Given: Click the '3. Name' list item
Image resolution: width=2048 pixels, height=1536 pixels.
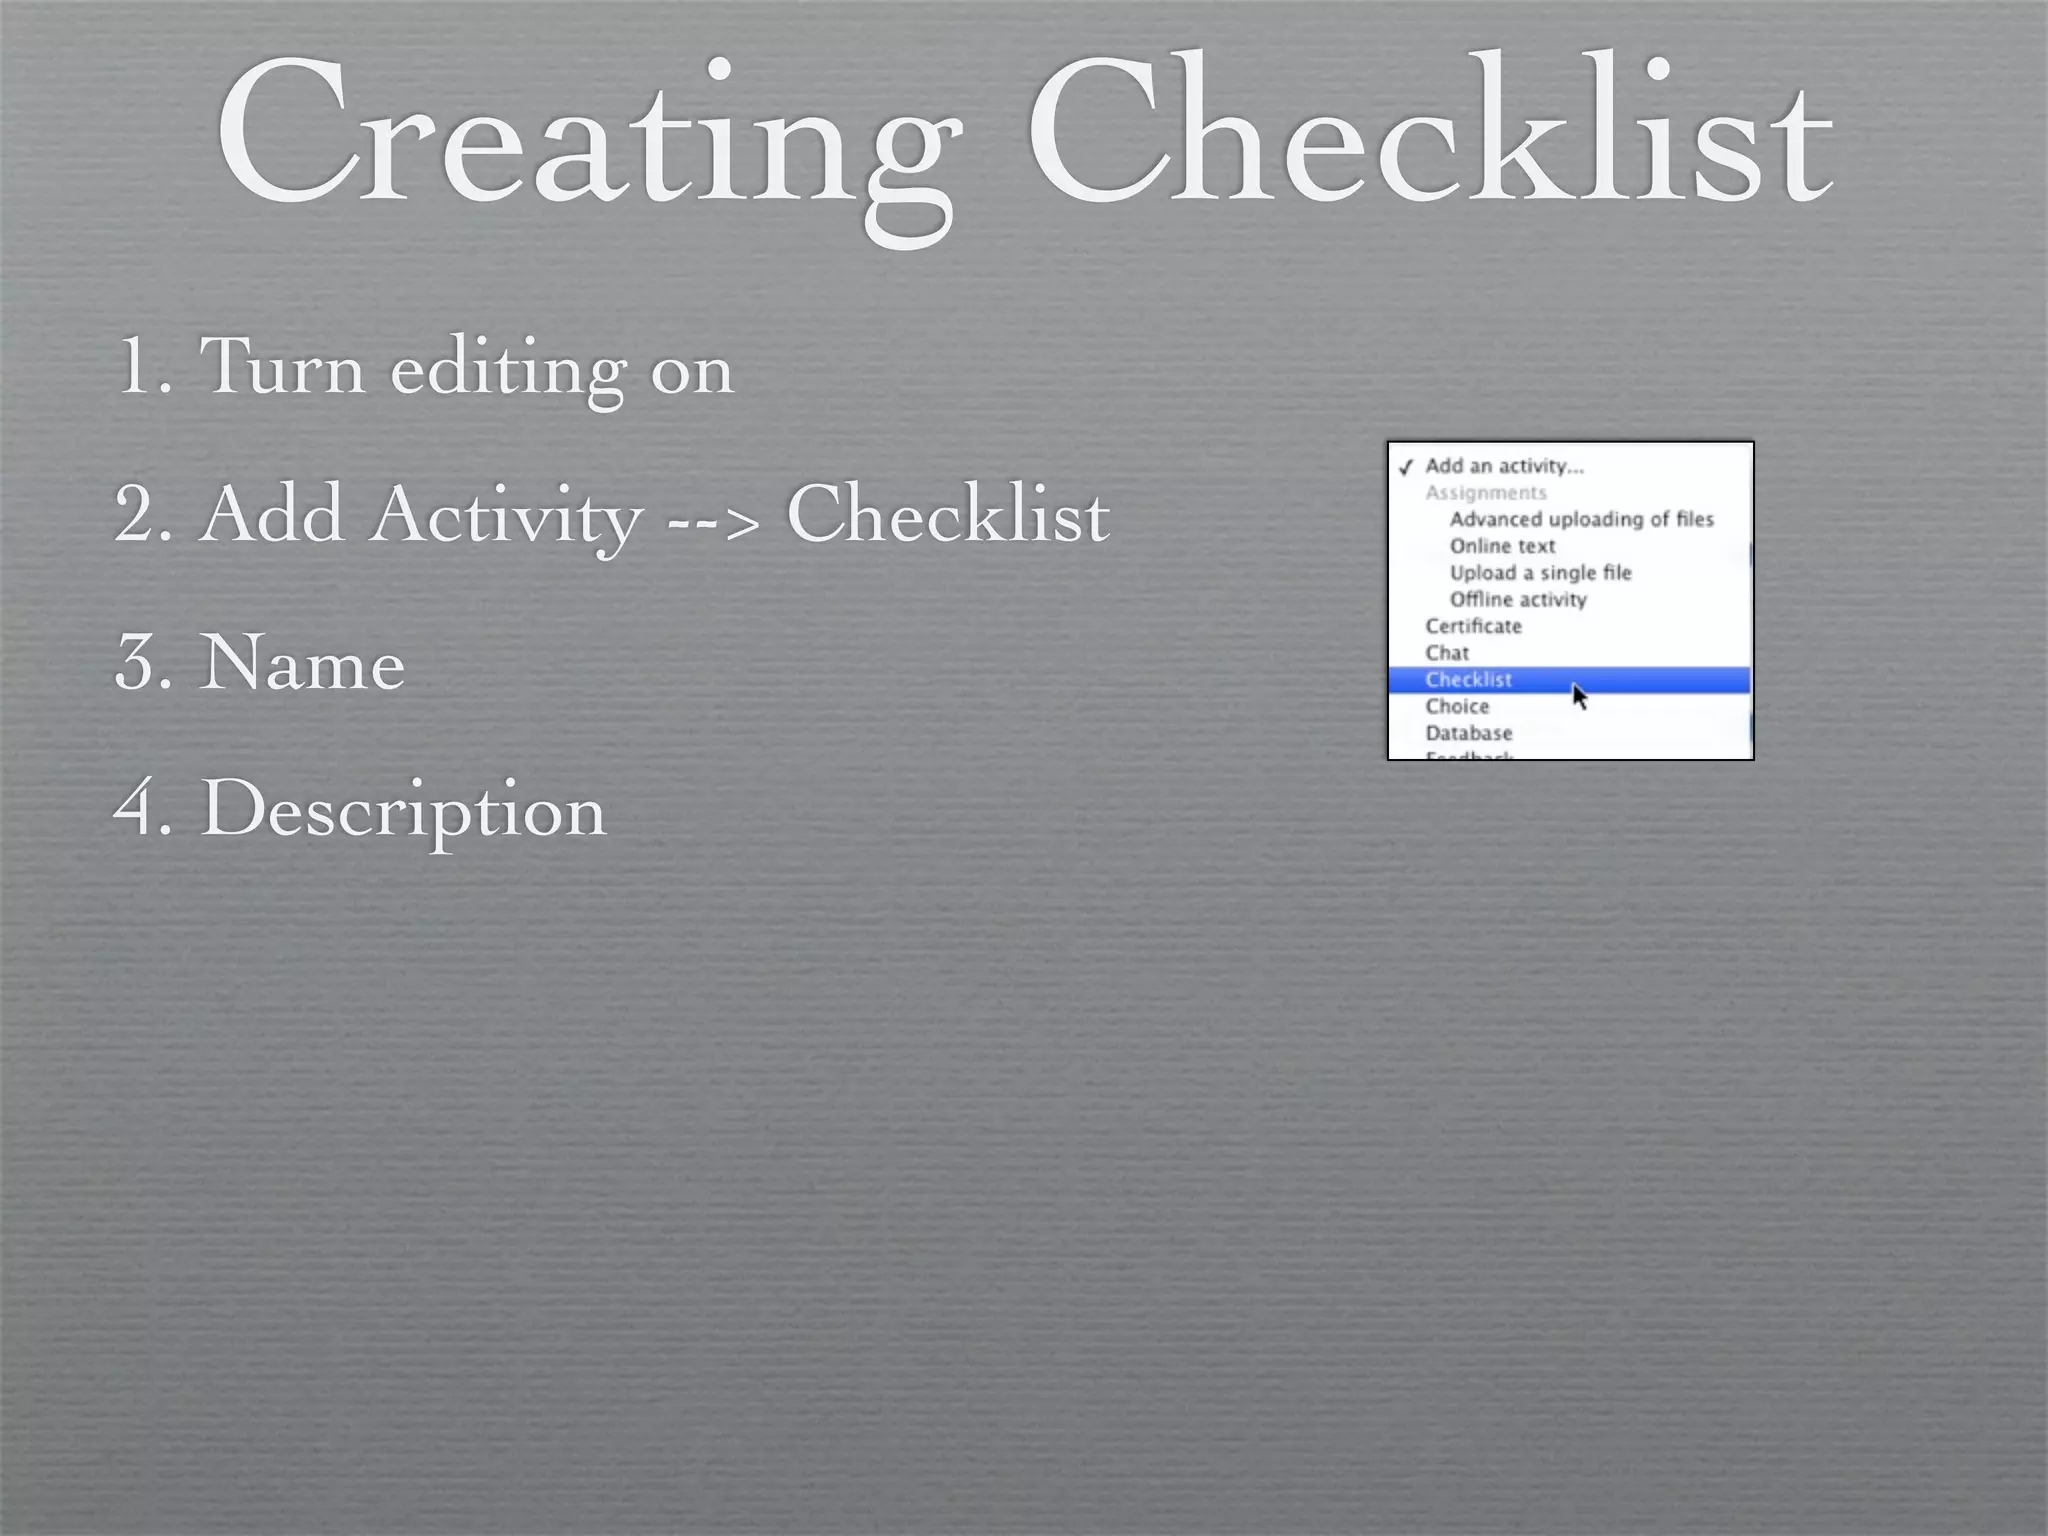Looking at the screenshot, I should point(260,662).
